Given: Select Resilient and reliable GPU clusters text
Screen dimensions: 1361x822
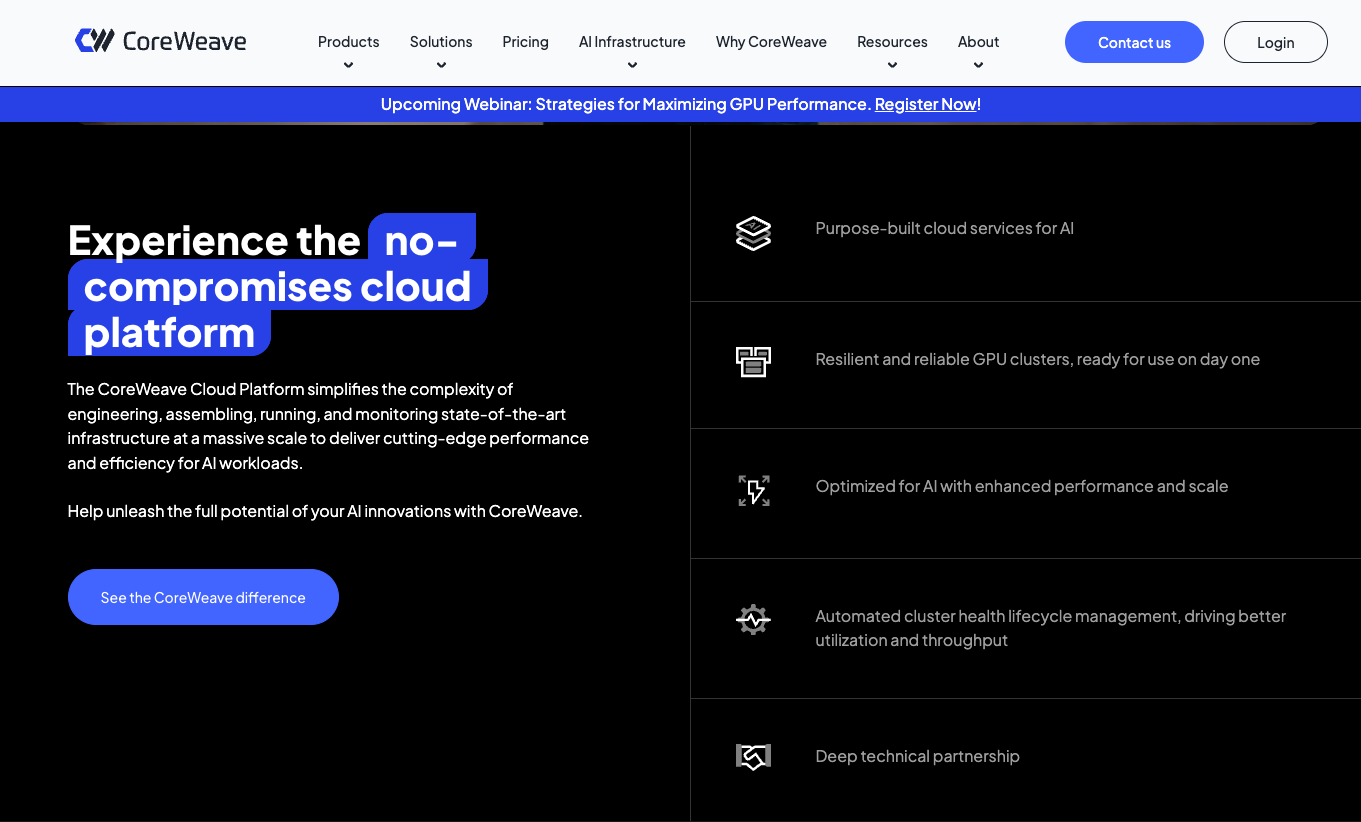Looking at the screenshot, I should coord(1037,359).
